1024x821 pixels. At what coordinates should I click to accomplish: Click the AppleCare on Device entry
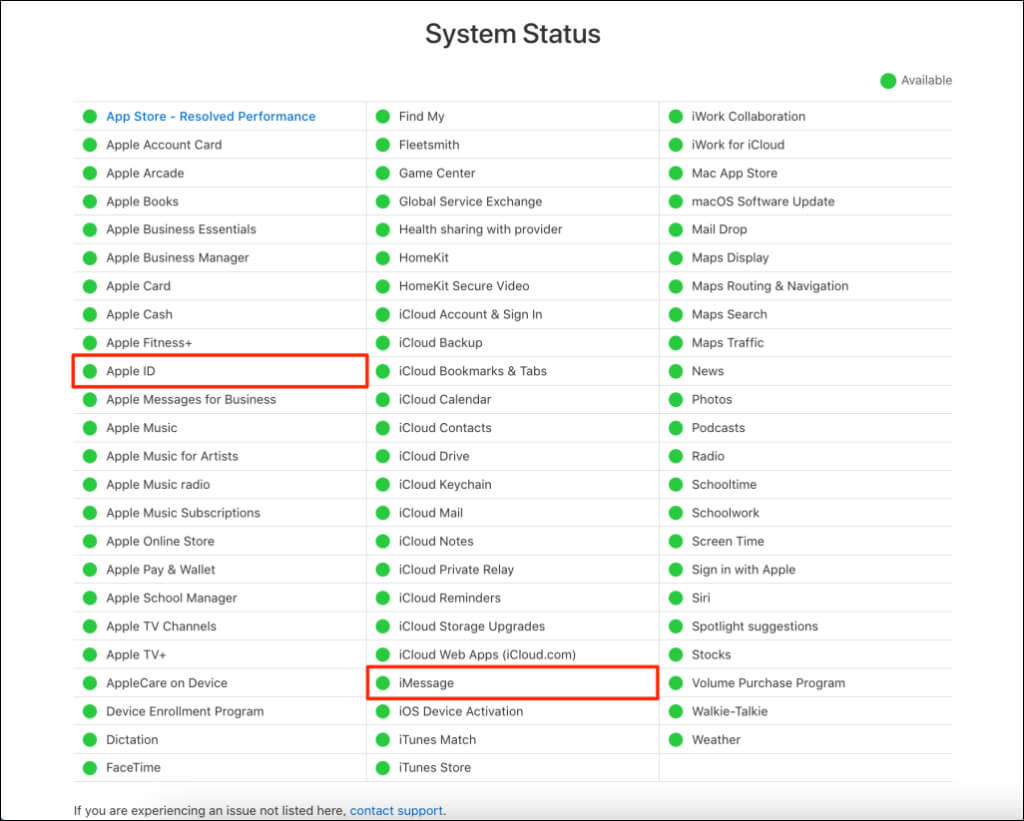pos(167,683)
